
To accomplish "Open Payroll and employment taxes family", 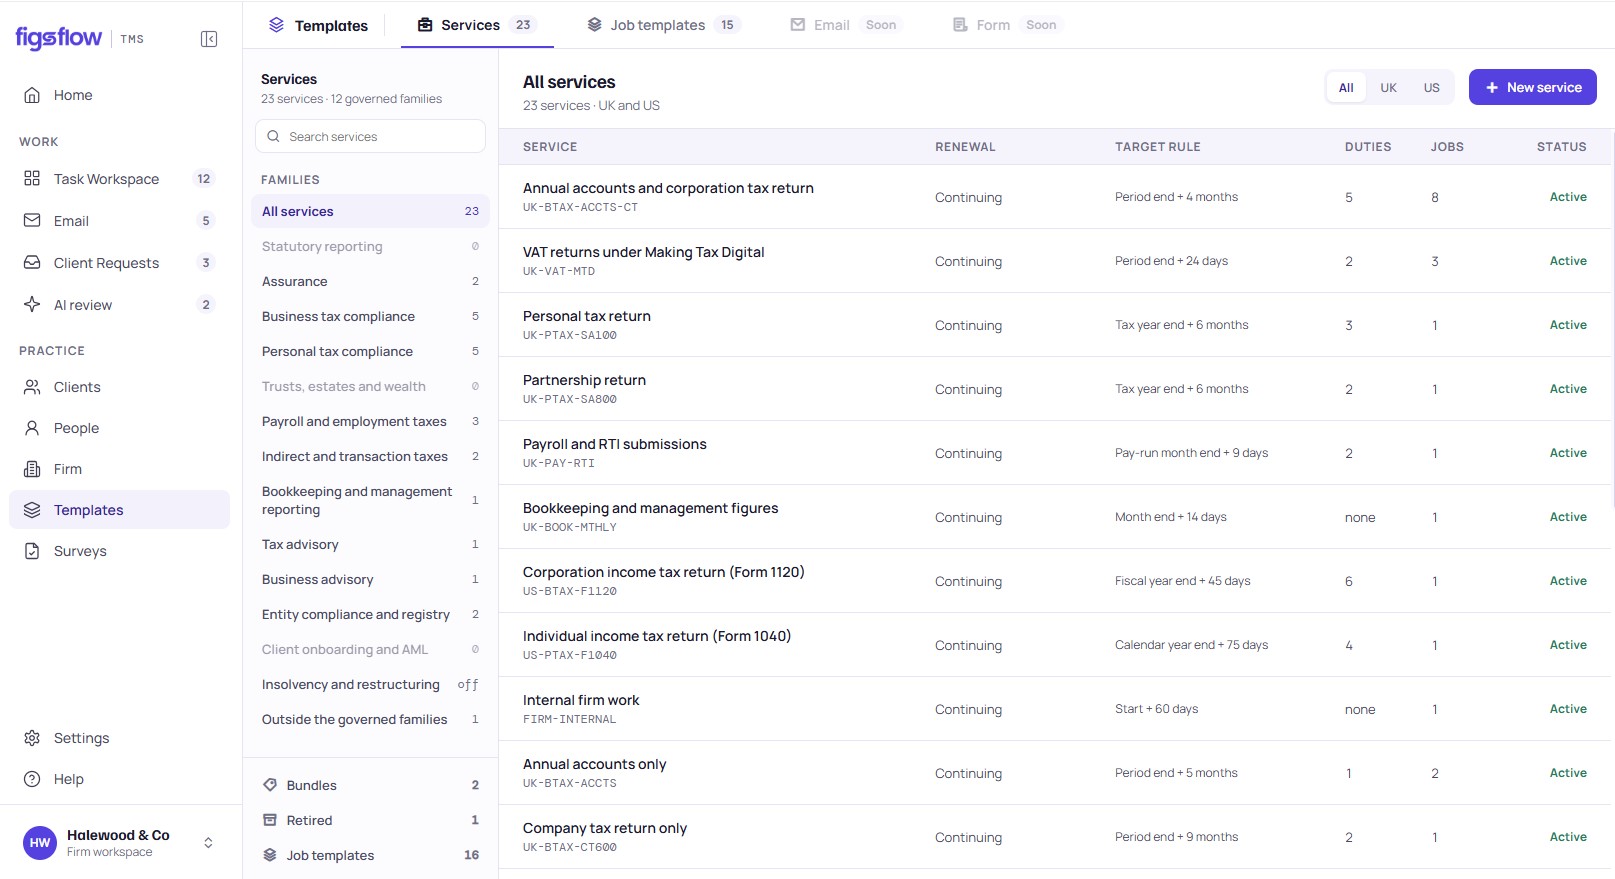I will coord(370,421).
